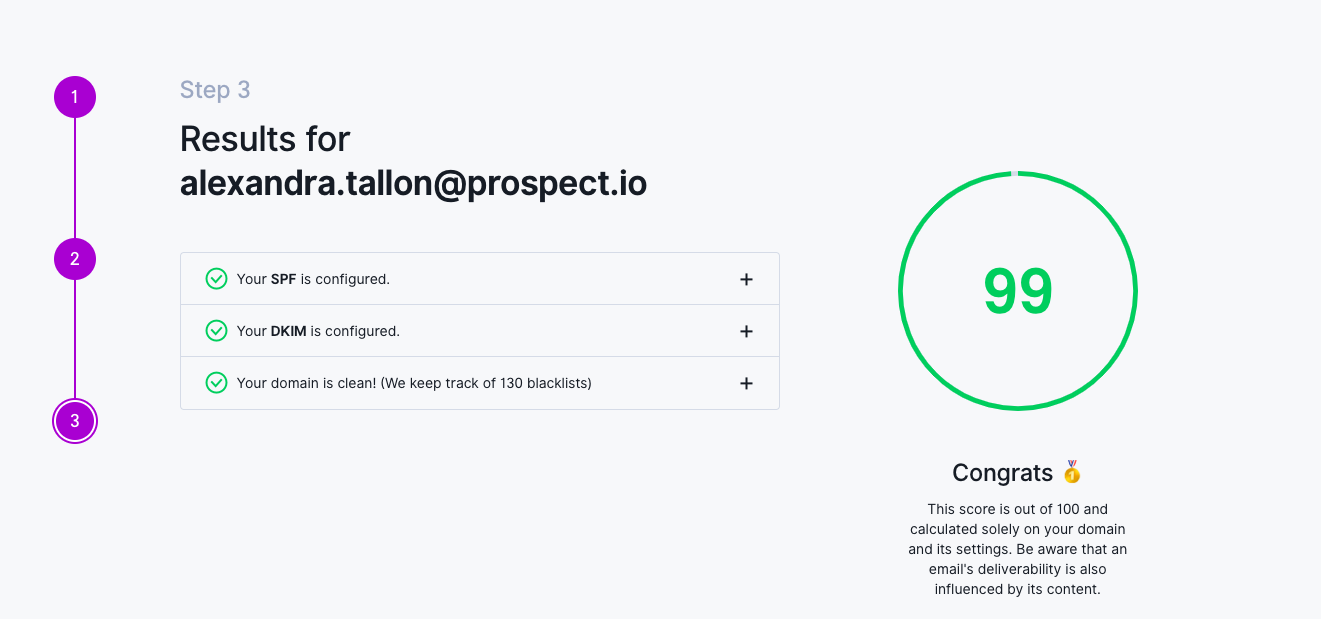Expand blacklist details with plus icon
The width and height of the screenshot is (1321, 619).
746,383
